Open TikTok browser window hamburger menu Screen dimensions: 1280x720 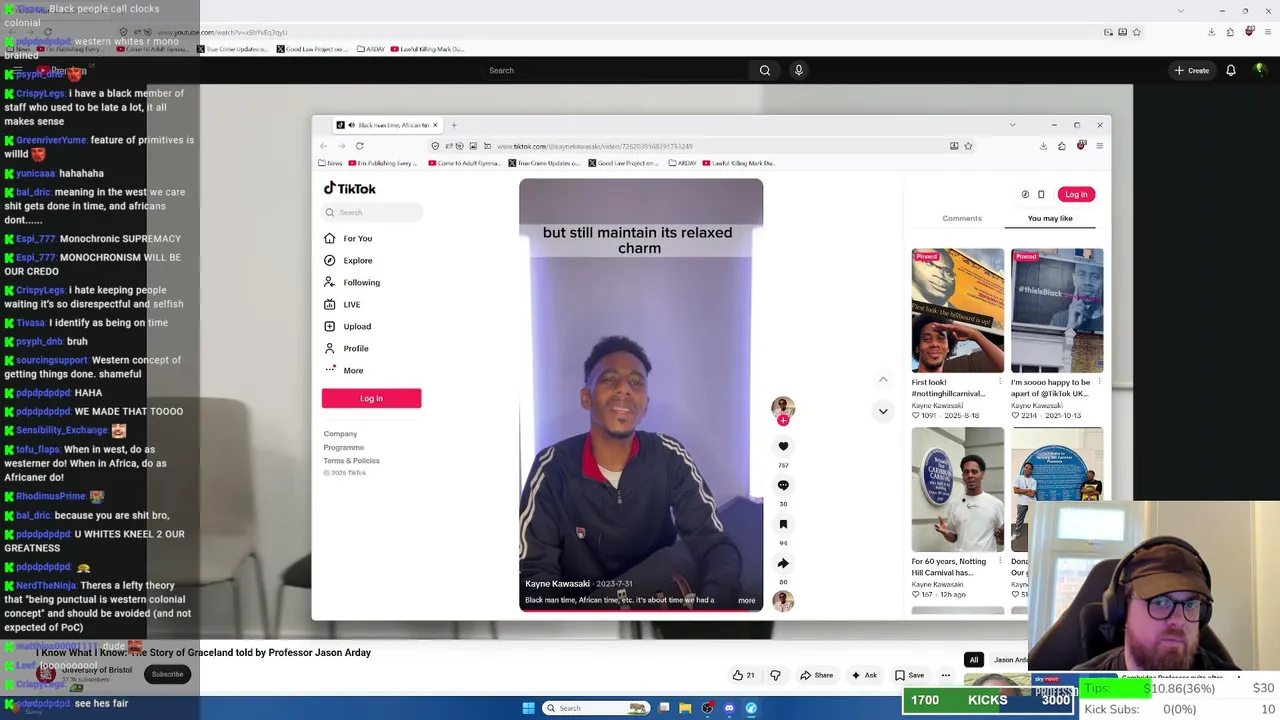(1099, 146)
